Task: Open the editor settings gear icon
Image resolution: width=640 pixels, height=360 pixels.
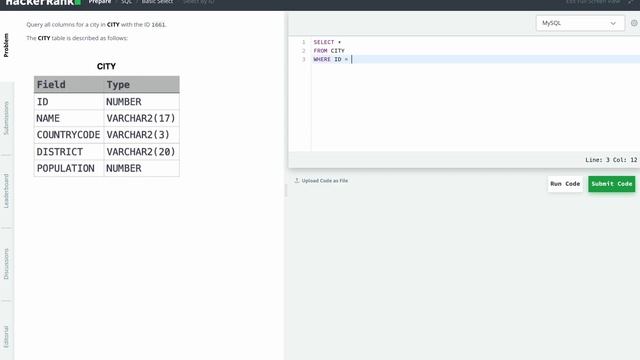Action: pos(634,23)
